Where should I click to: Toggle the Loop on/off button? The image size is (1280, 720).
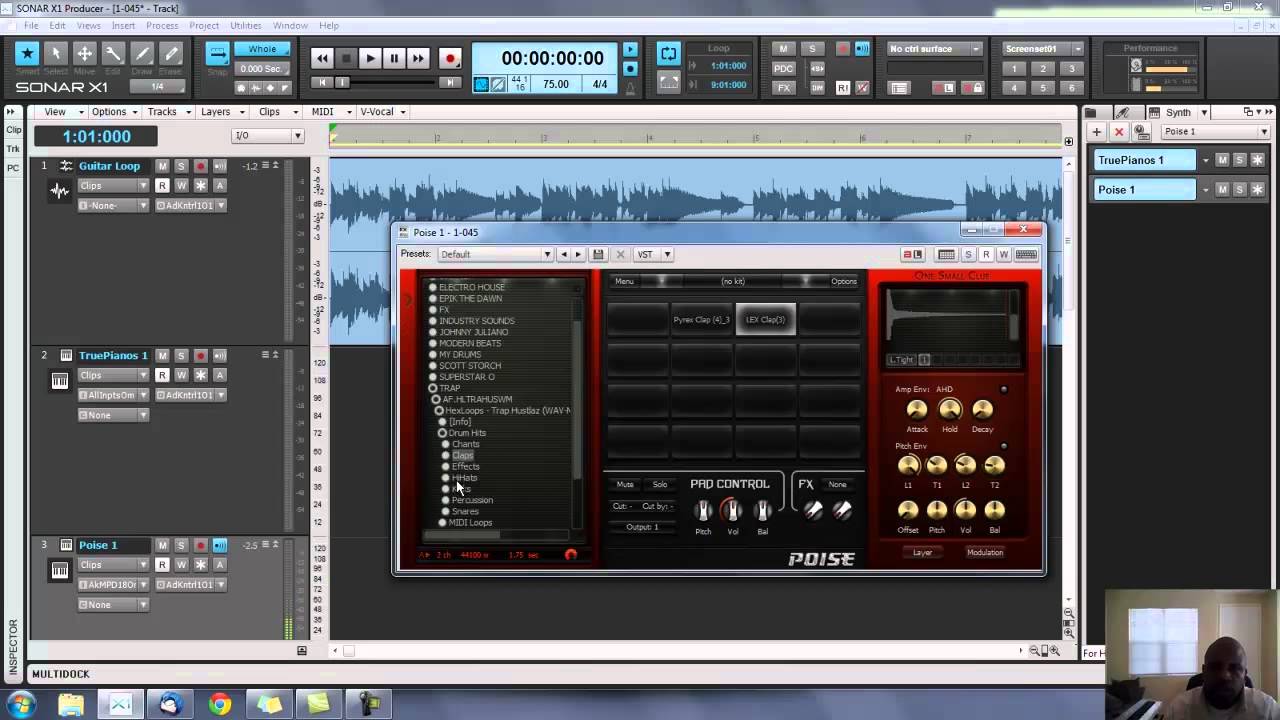point(668,54)
